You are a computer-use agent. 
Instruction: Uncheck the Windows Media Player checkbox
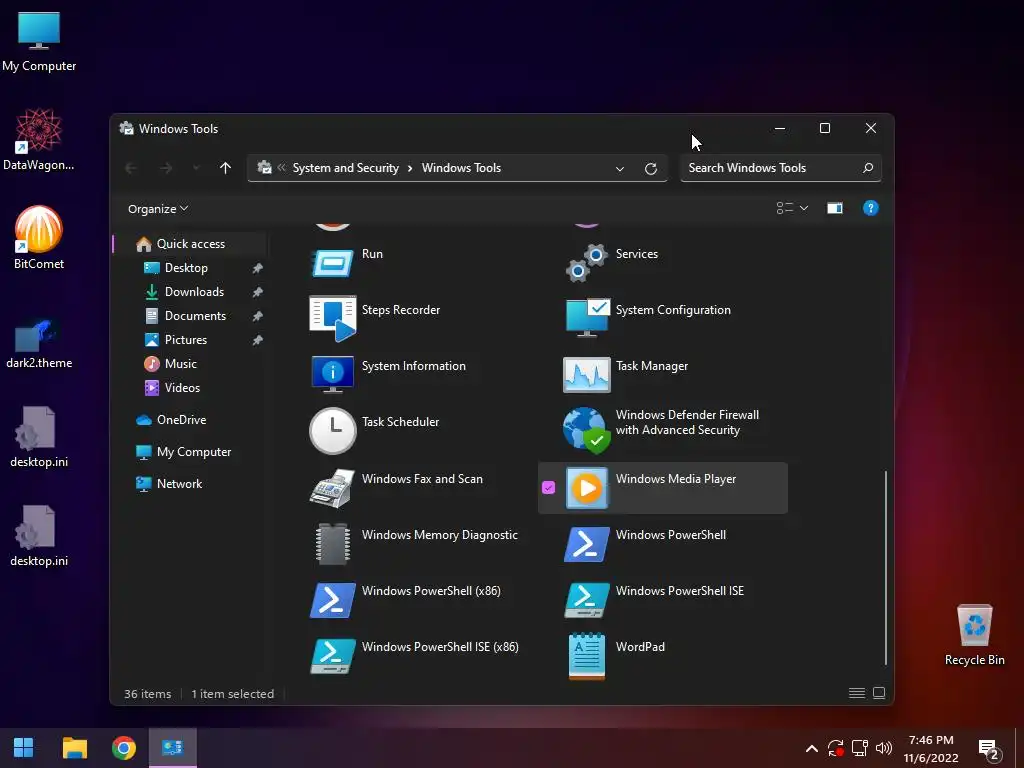tap(549, 487)
